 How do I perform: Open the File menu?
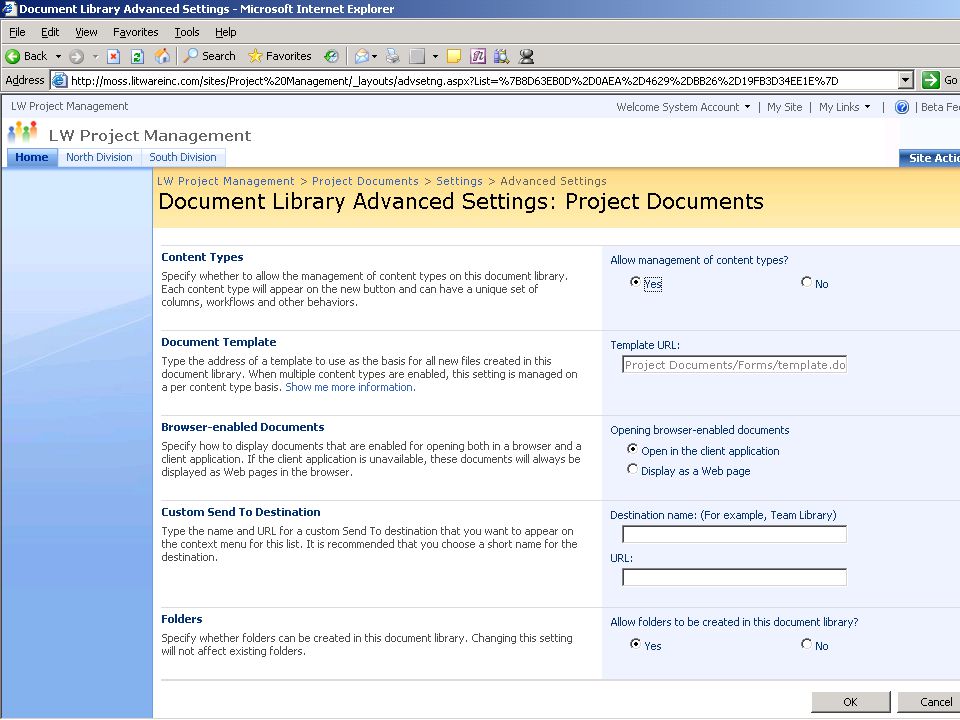tap(17, 32)
